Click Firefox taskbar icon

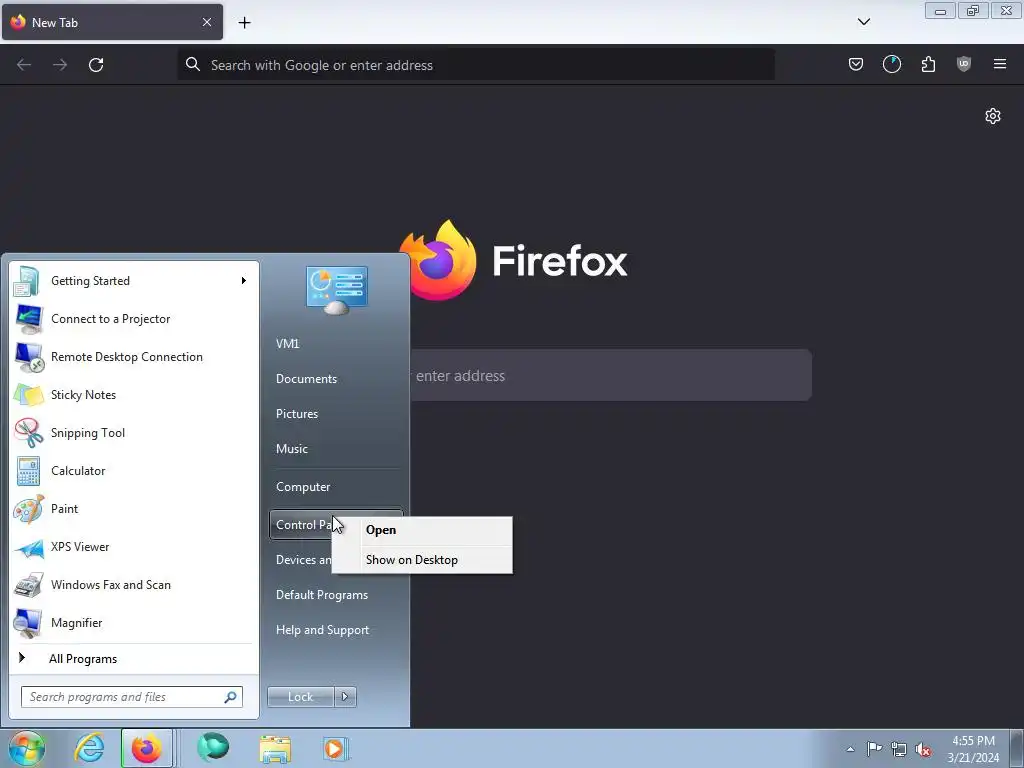[x=147, y=748]
